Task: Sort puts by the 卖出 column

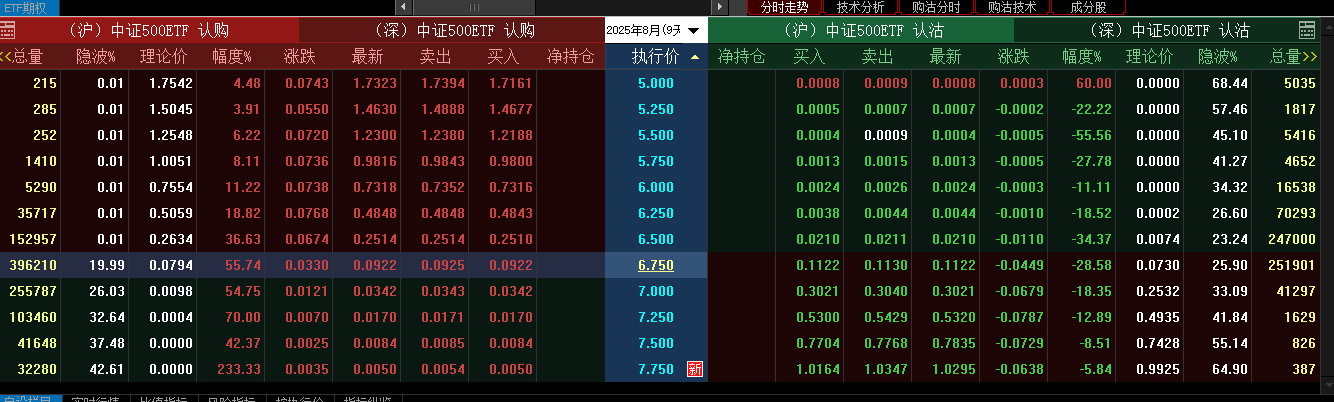Action: pos(877,57)
